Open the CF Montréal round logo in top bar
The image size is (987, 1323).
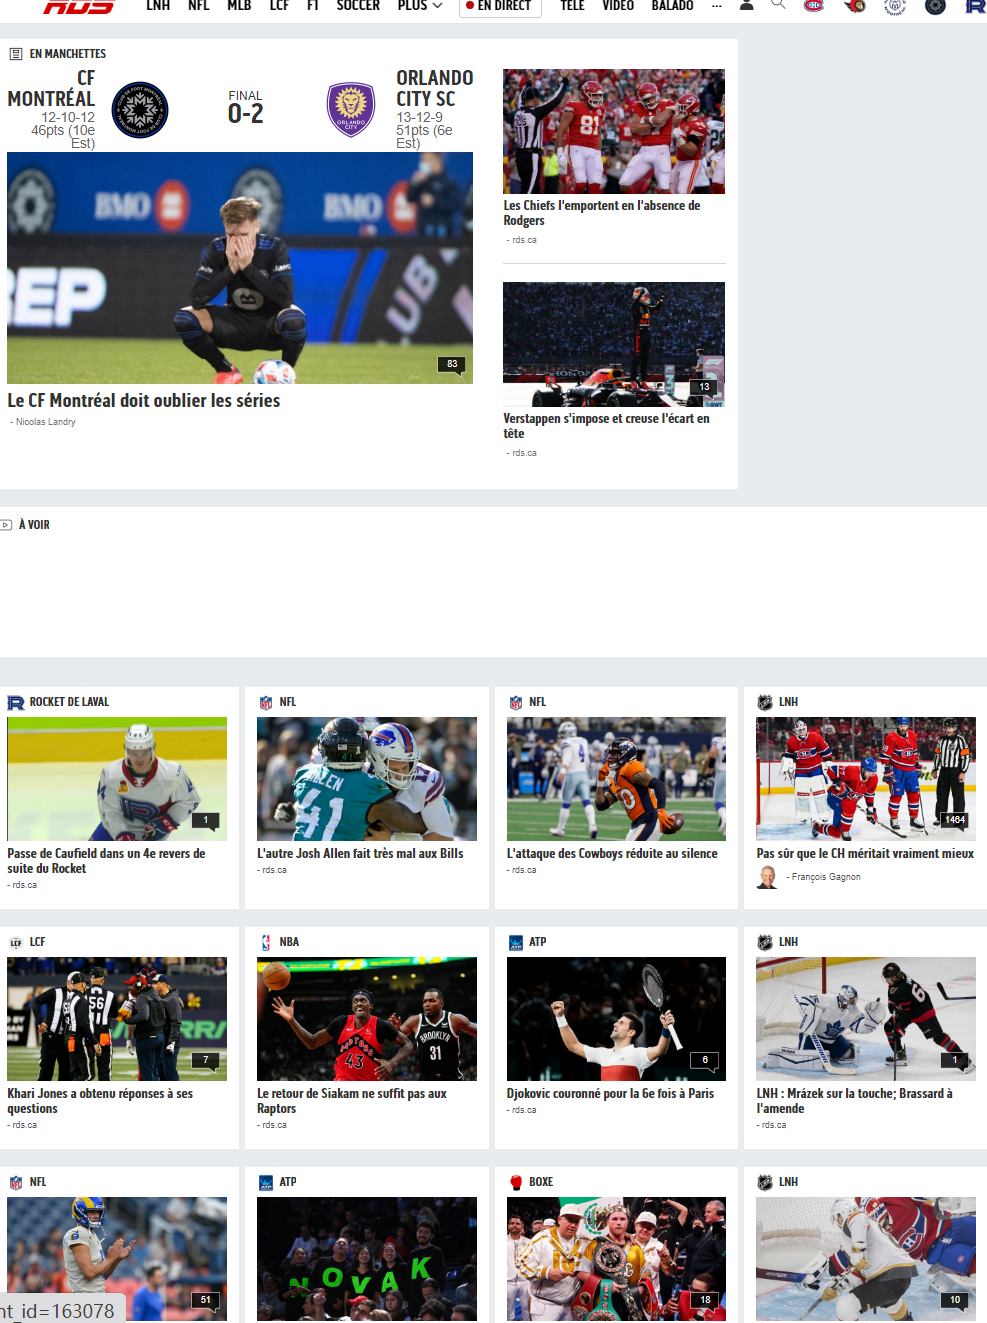coord(935,5)
